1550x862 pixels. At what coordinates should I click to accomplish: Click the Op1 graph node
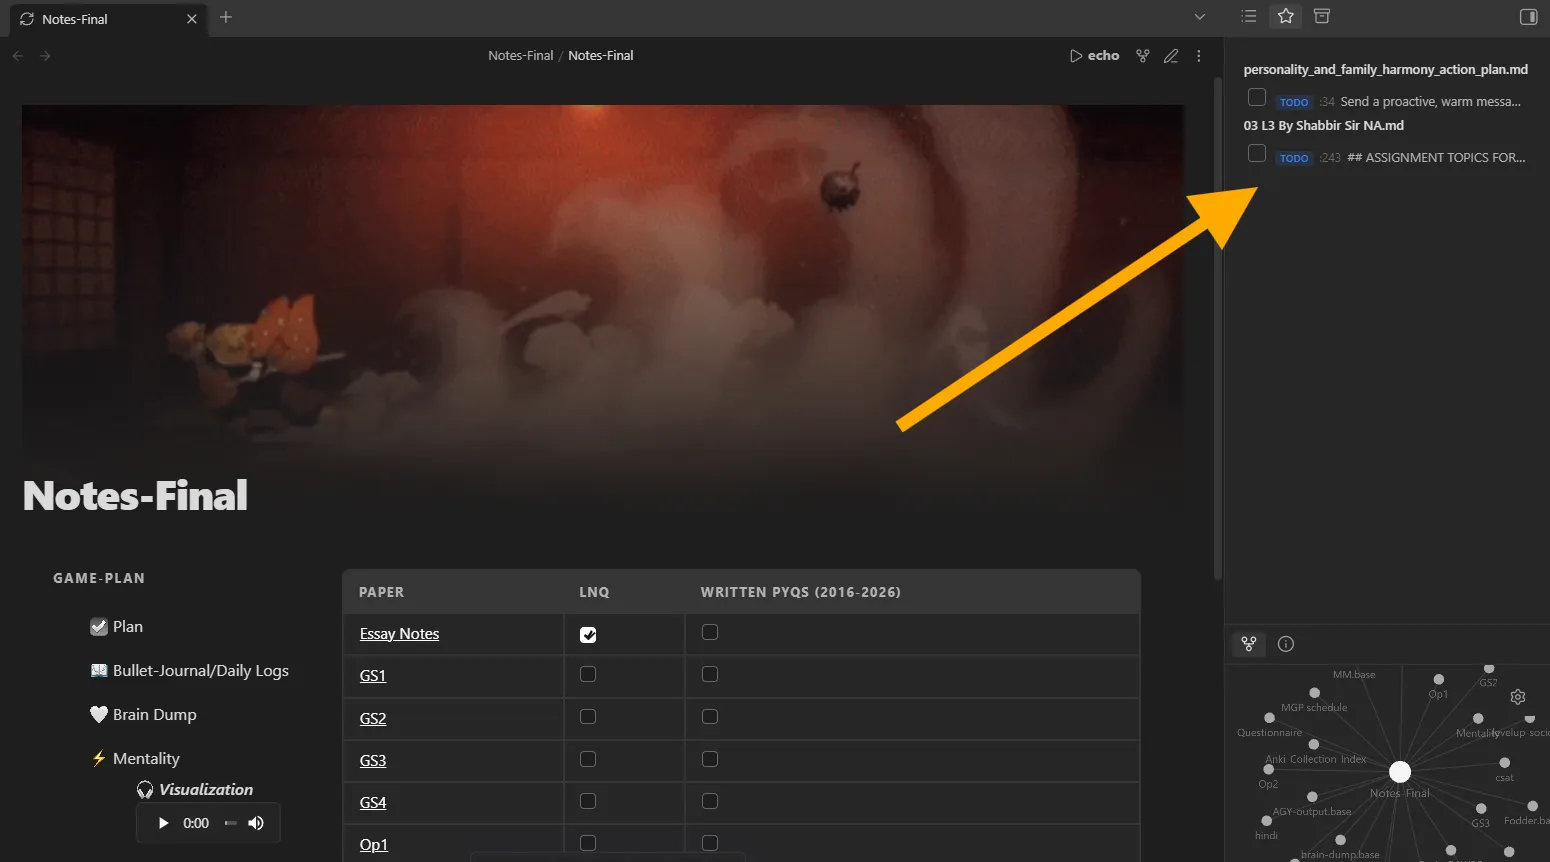[1438, 679]
